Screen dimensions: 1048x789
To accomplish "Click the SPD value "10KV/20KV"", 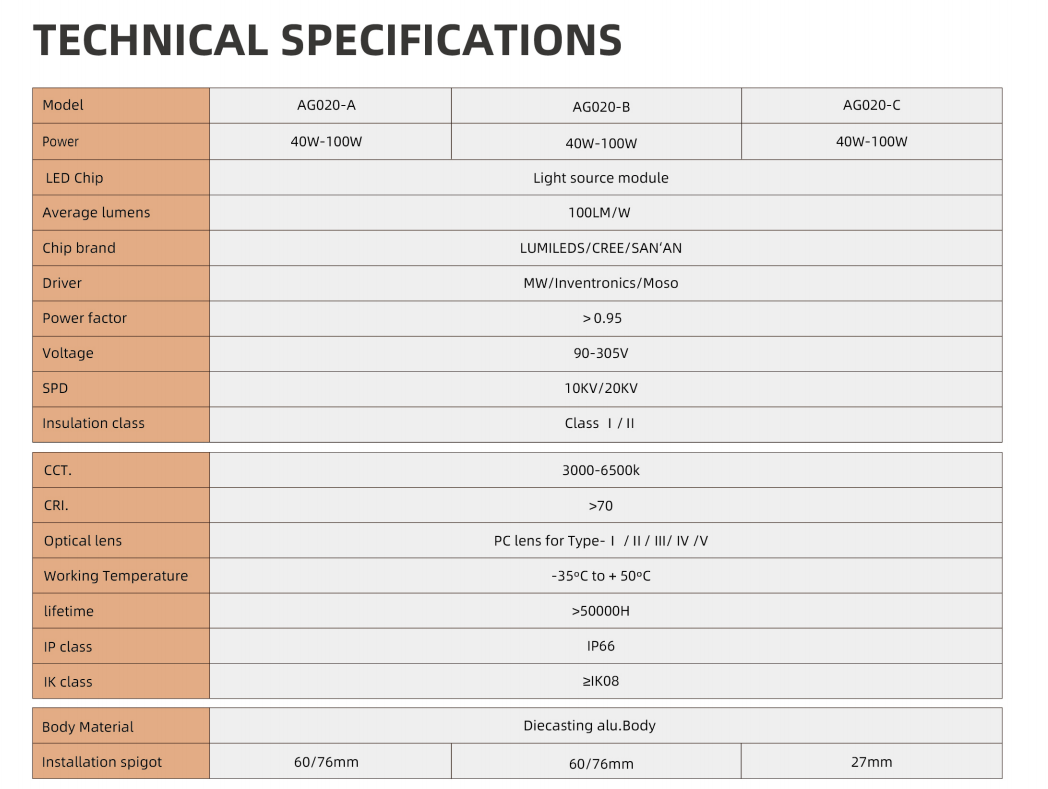I will tap(601, 388).
